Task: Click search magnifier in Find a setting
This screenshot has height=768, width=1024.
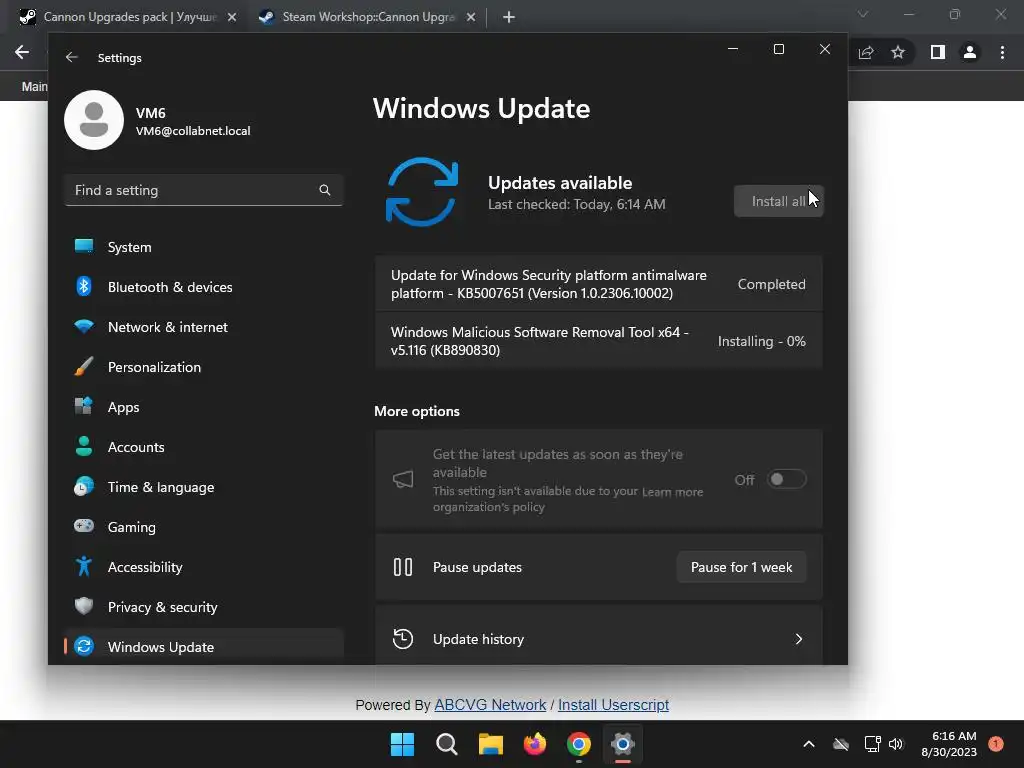Action: tap(325, 190)
